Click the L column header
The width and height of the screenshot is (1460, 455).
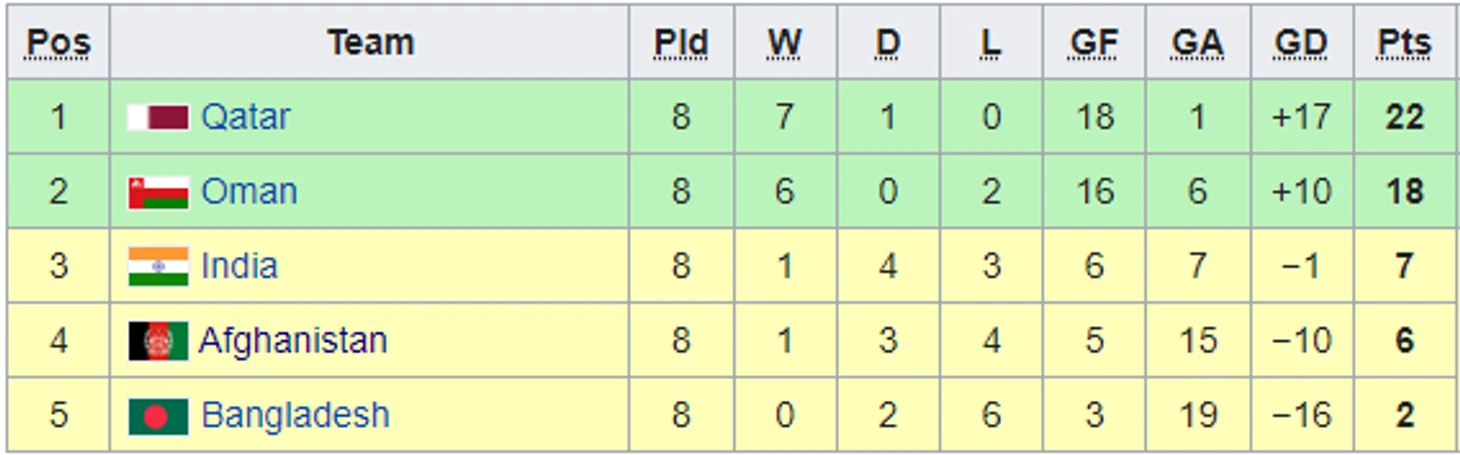pyautogui.click(x=991, y=43)
